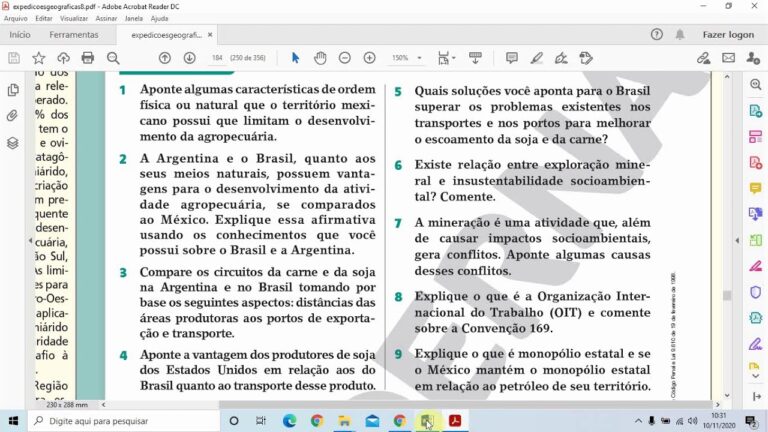Click the cloud upload icon
The height and width of the screenshot is (432, 768).
click(x=63, y=58)
